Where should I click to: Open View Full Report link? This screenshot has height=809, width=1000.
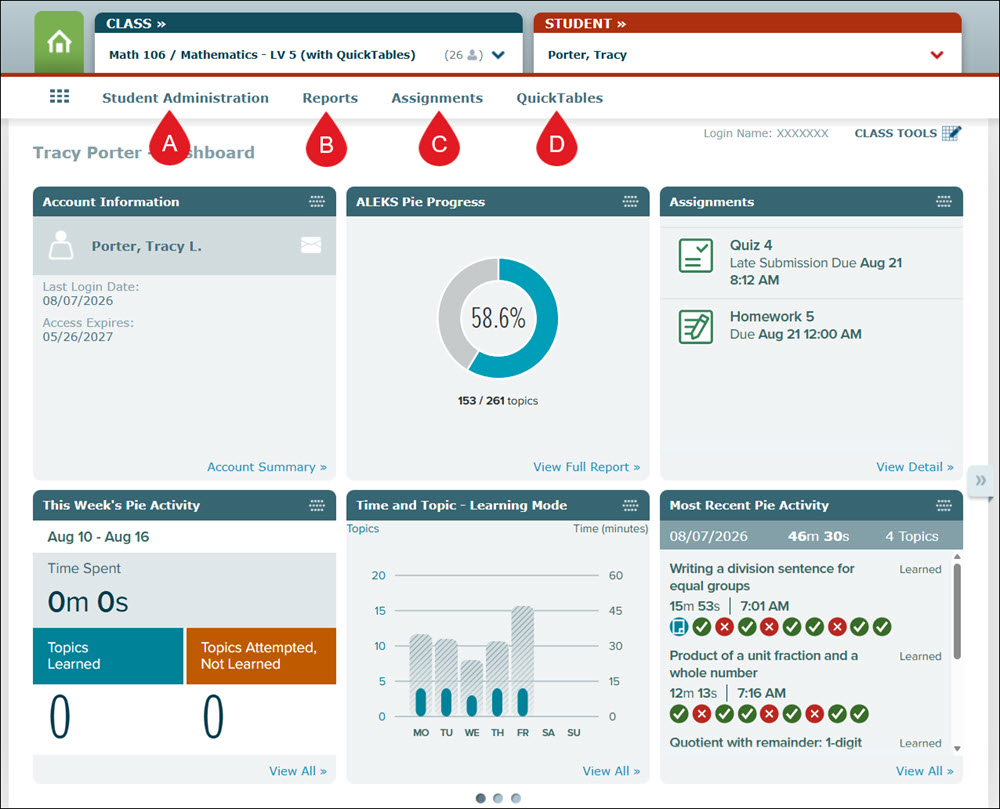[587, 467]
